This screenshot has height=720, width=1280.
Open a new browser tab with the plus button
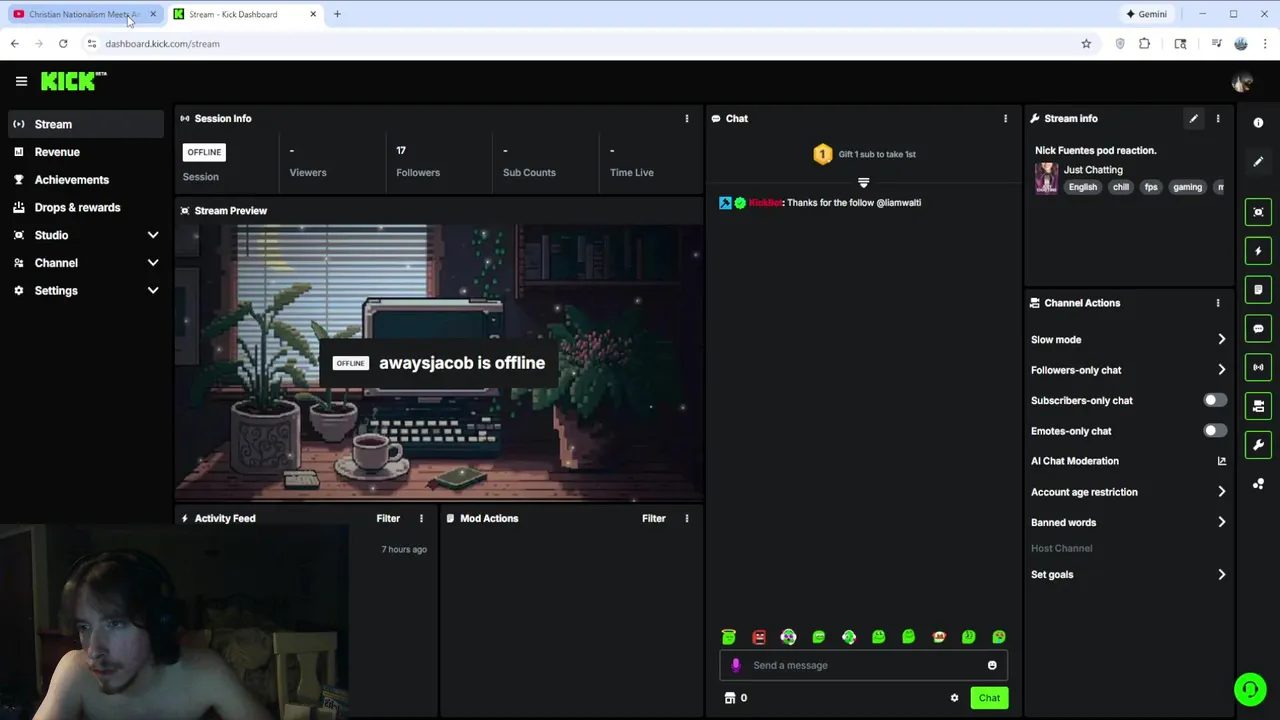coord(337,14)
